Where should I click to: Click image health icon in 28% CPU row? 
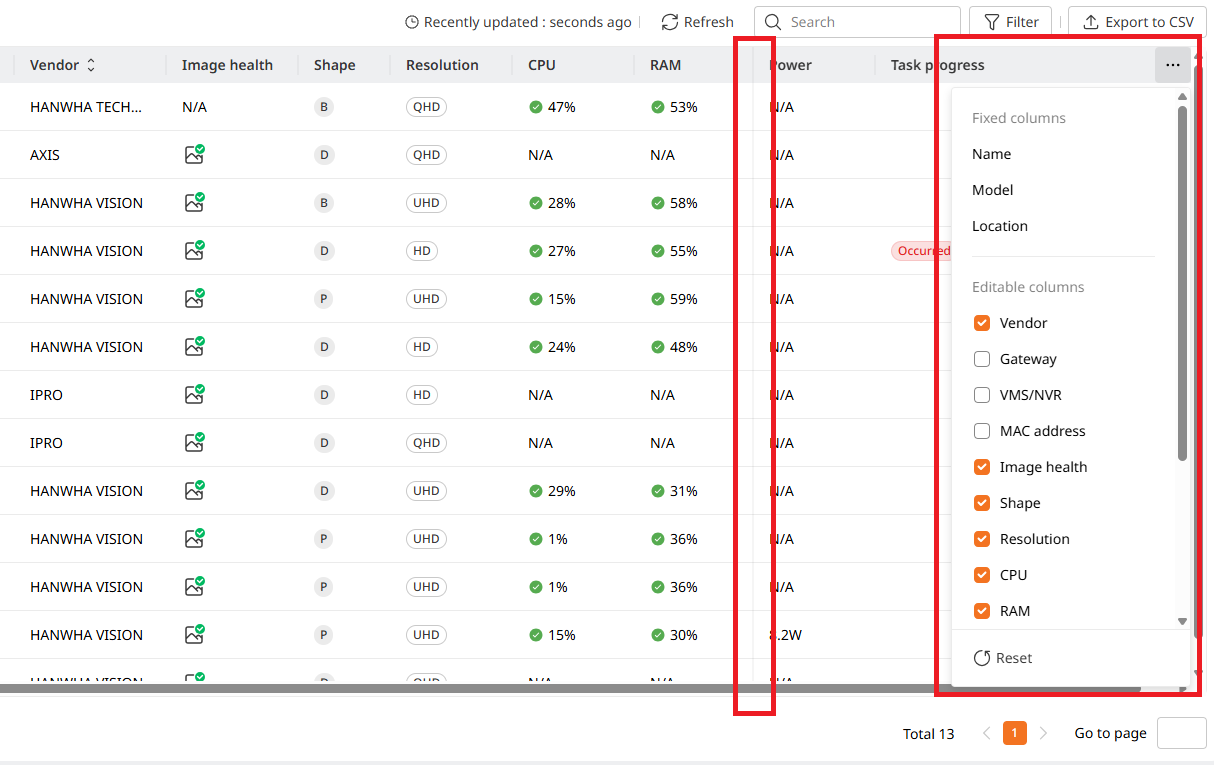[x=194, y=202]
